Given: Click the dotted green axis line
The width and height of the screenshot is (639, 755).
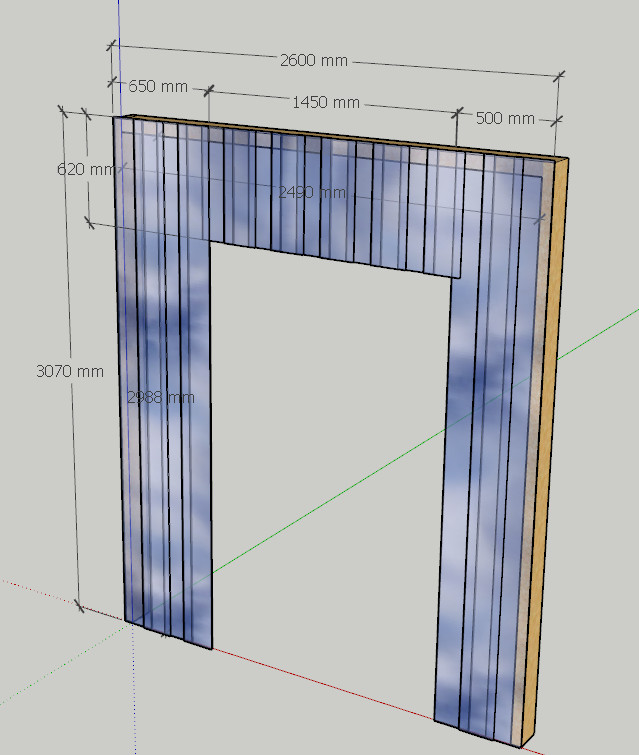Looking at the screenshot, I should [x=63, y=664].
